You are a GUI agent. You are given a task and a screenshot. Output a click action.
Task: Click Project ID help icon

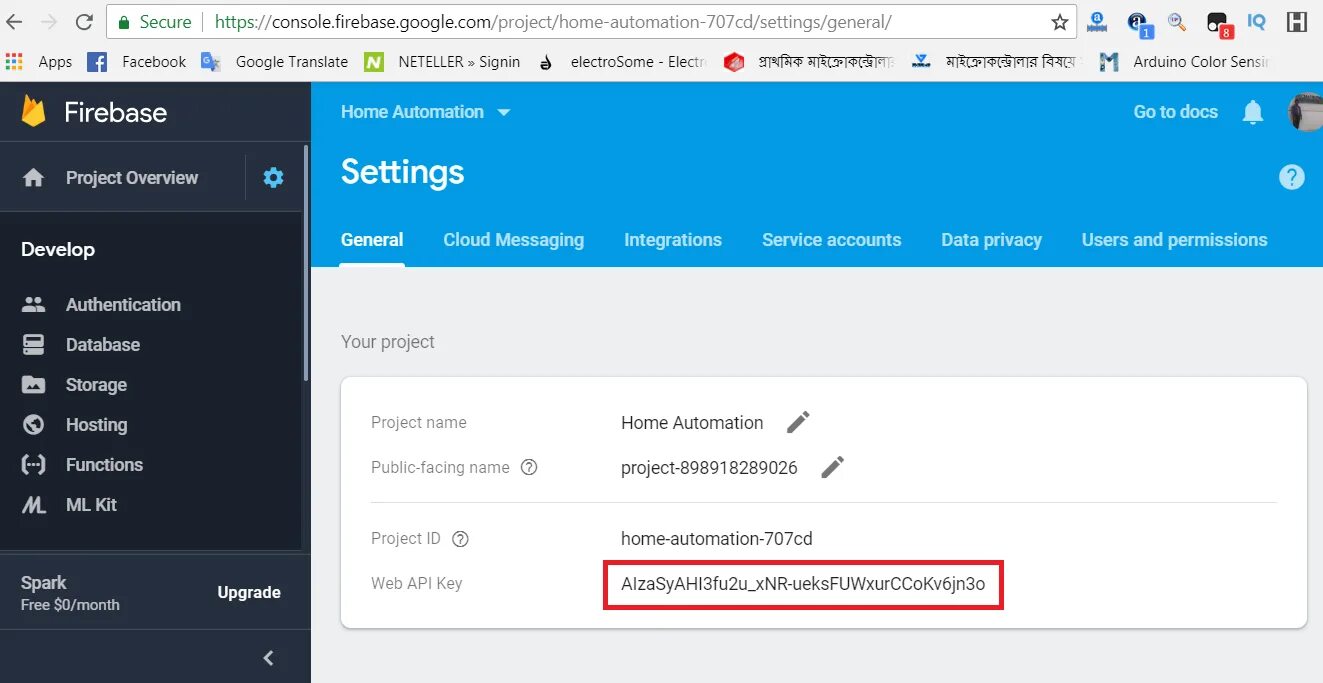460,539
